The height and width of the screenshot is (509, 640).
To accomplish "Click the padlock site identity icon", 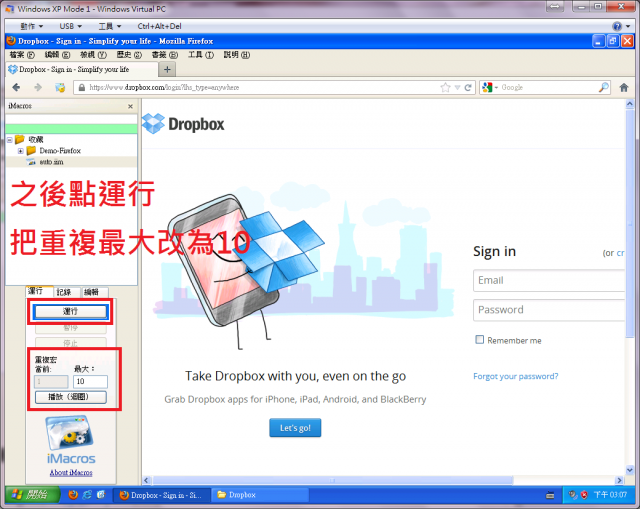I will tap(82, 87).
